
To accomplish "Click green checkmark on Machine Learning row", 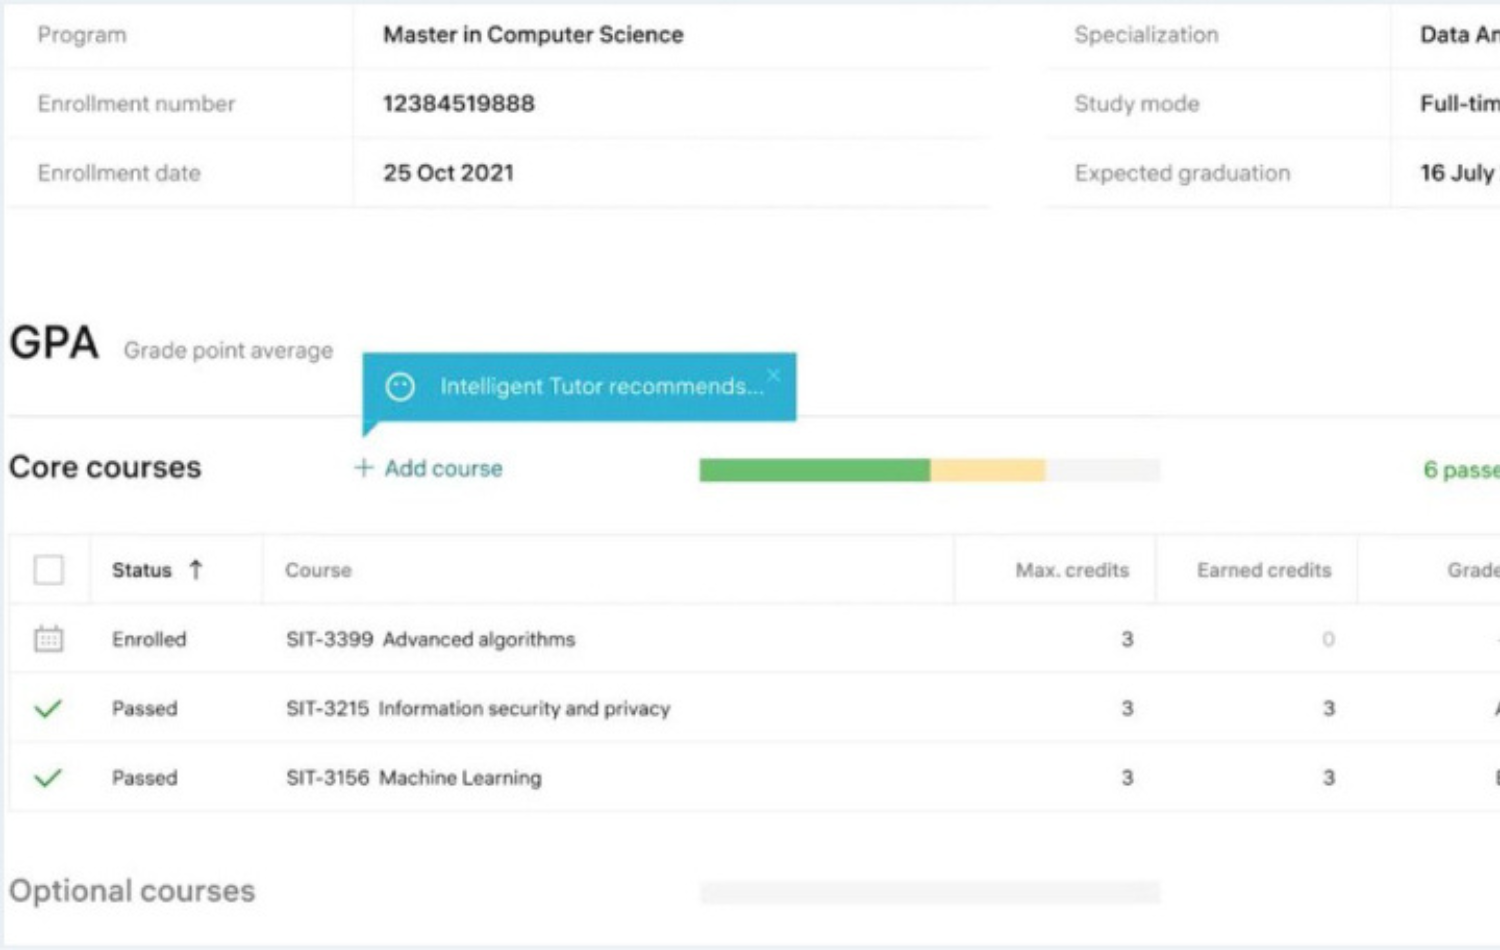I will point(48,778).
